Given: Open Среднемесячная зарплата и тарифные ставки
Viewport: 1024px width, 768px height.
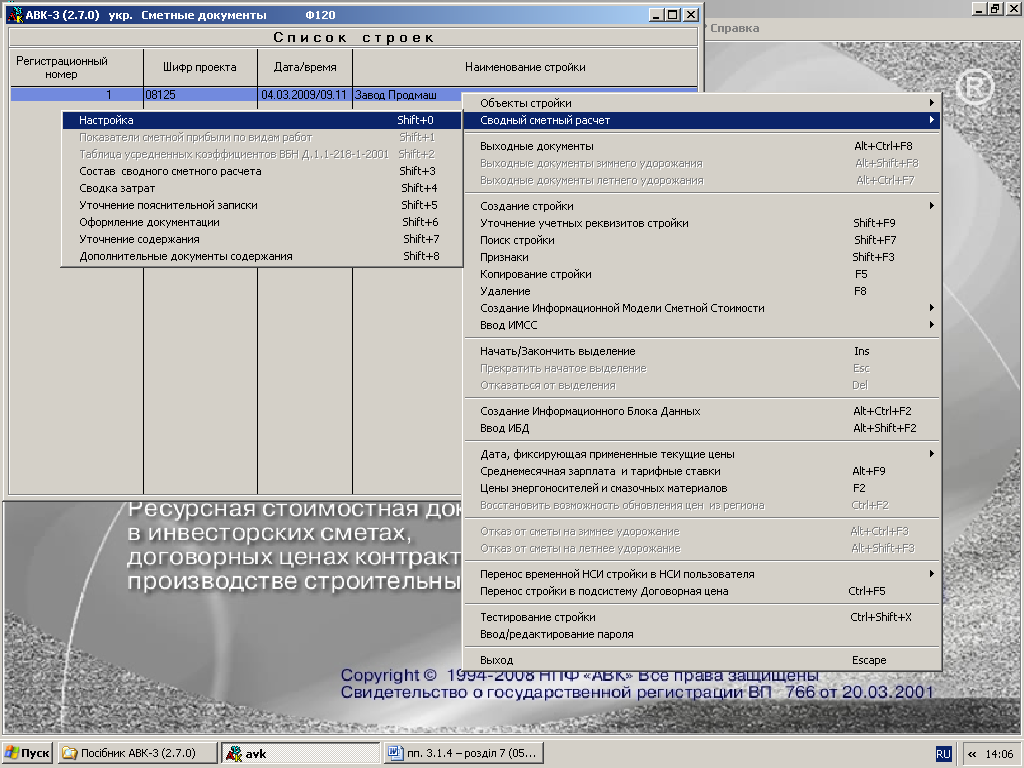Looking at the screenshot, I should 702,472.
